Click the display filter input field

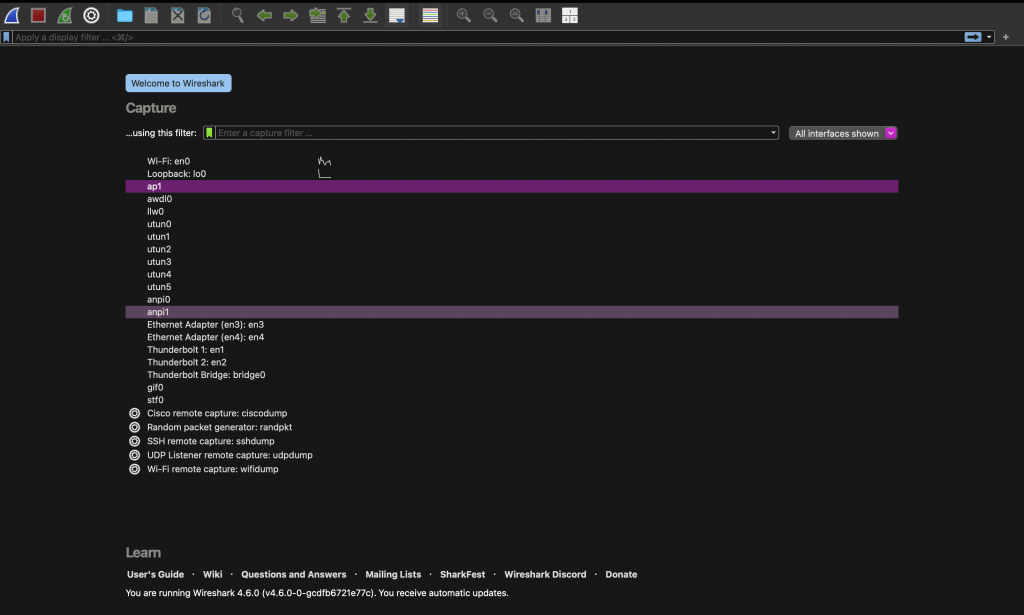point(487,37)
